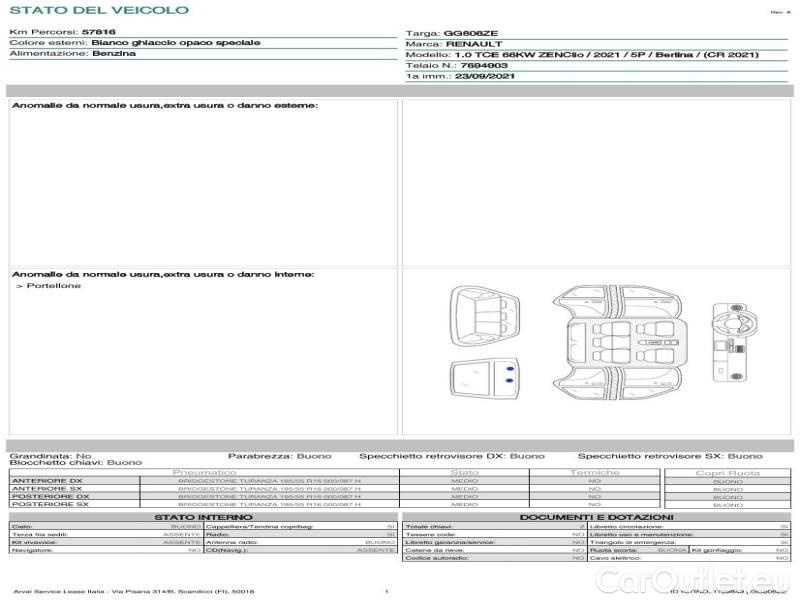Image resolution: width=800 pixels, height=600 pixels.
Task: Click the 'STATO DEL VEICOLO' heading
Action: click(99, 10)
